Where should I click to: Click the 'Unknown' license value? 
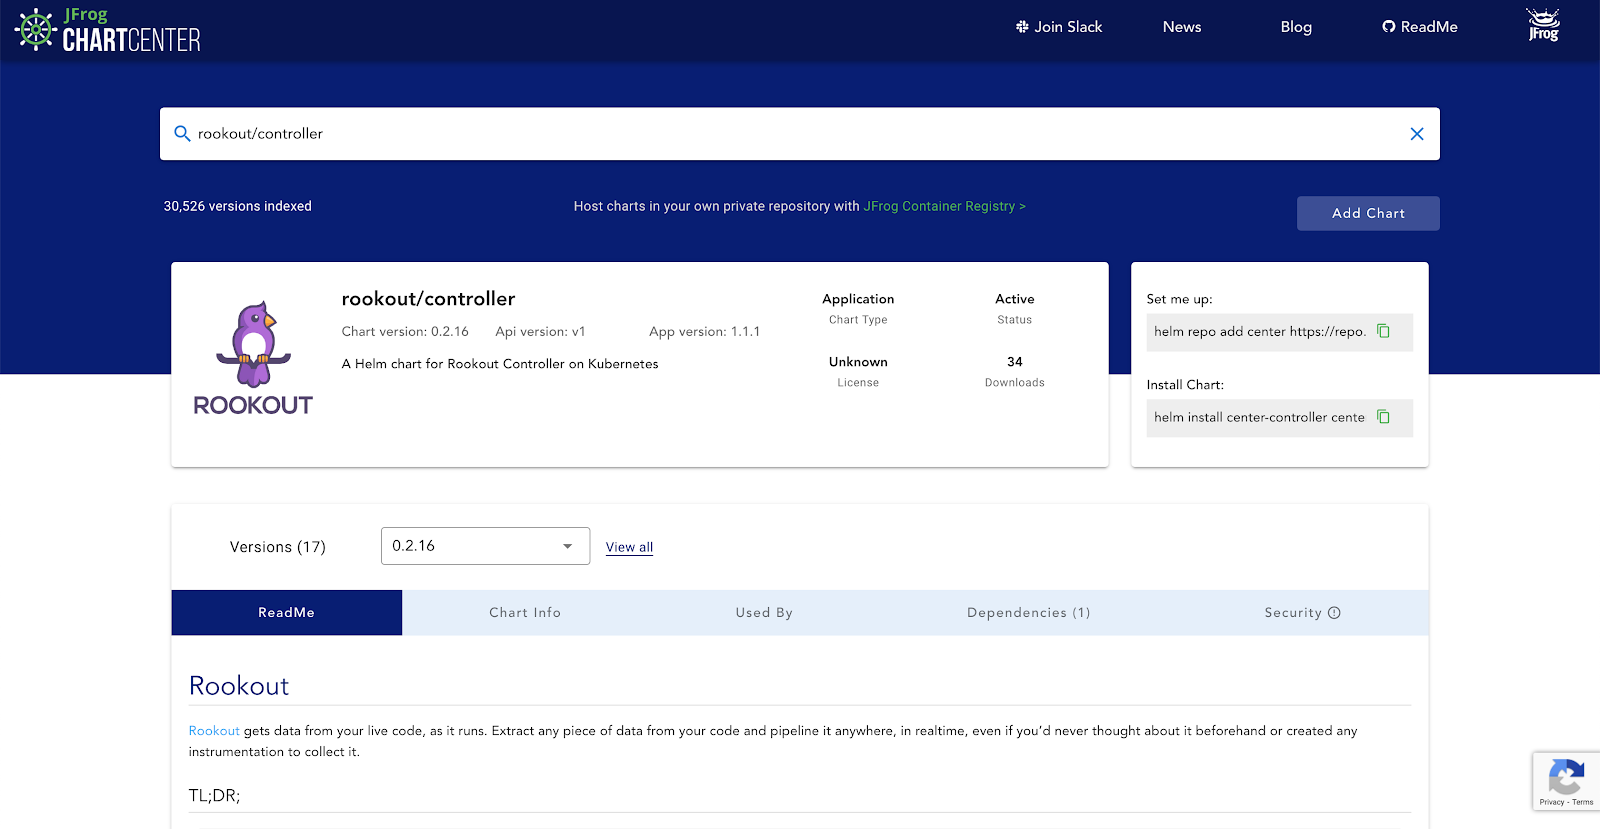(x=858, y=362)
